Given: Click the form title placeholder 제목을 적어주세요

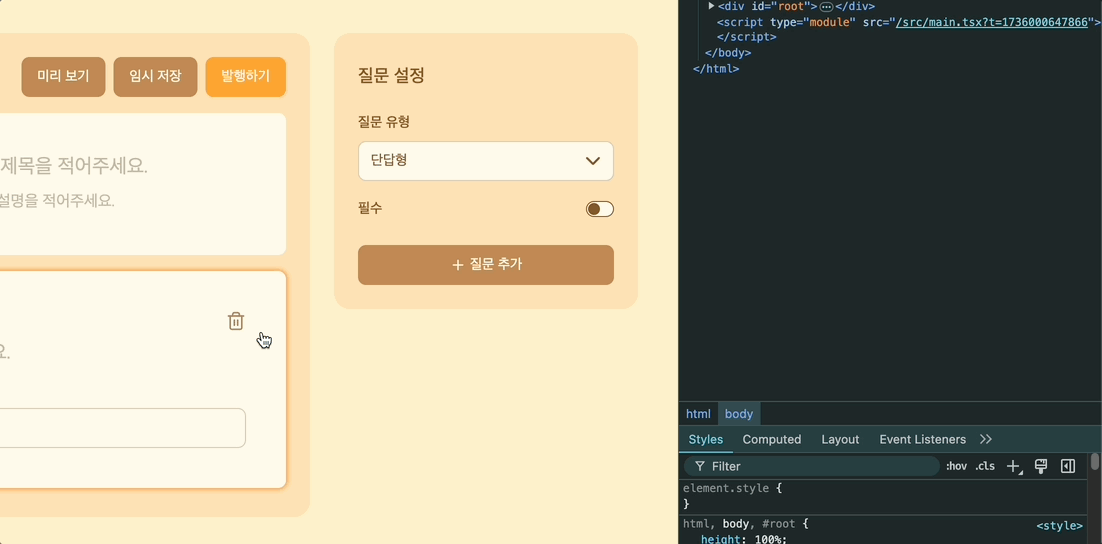Looking at the screenshot, I should [74, 166].
